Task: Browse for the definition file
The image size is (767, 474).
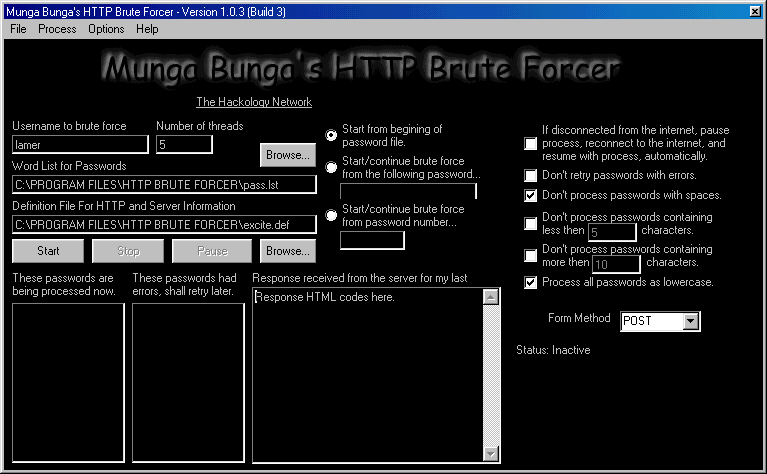Action: click(287, 250)
